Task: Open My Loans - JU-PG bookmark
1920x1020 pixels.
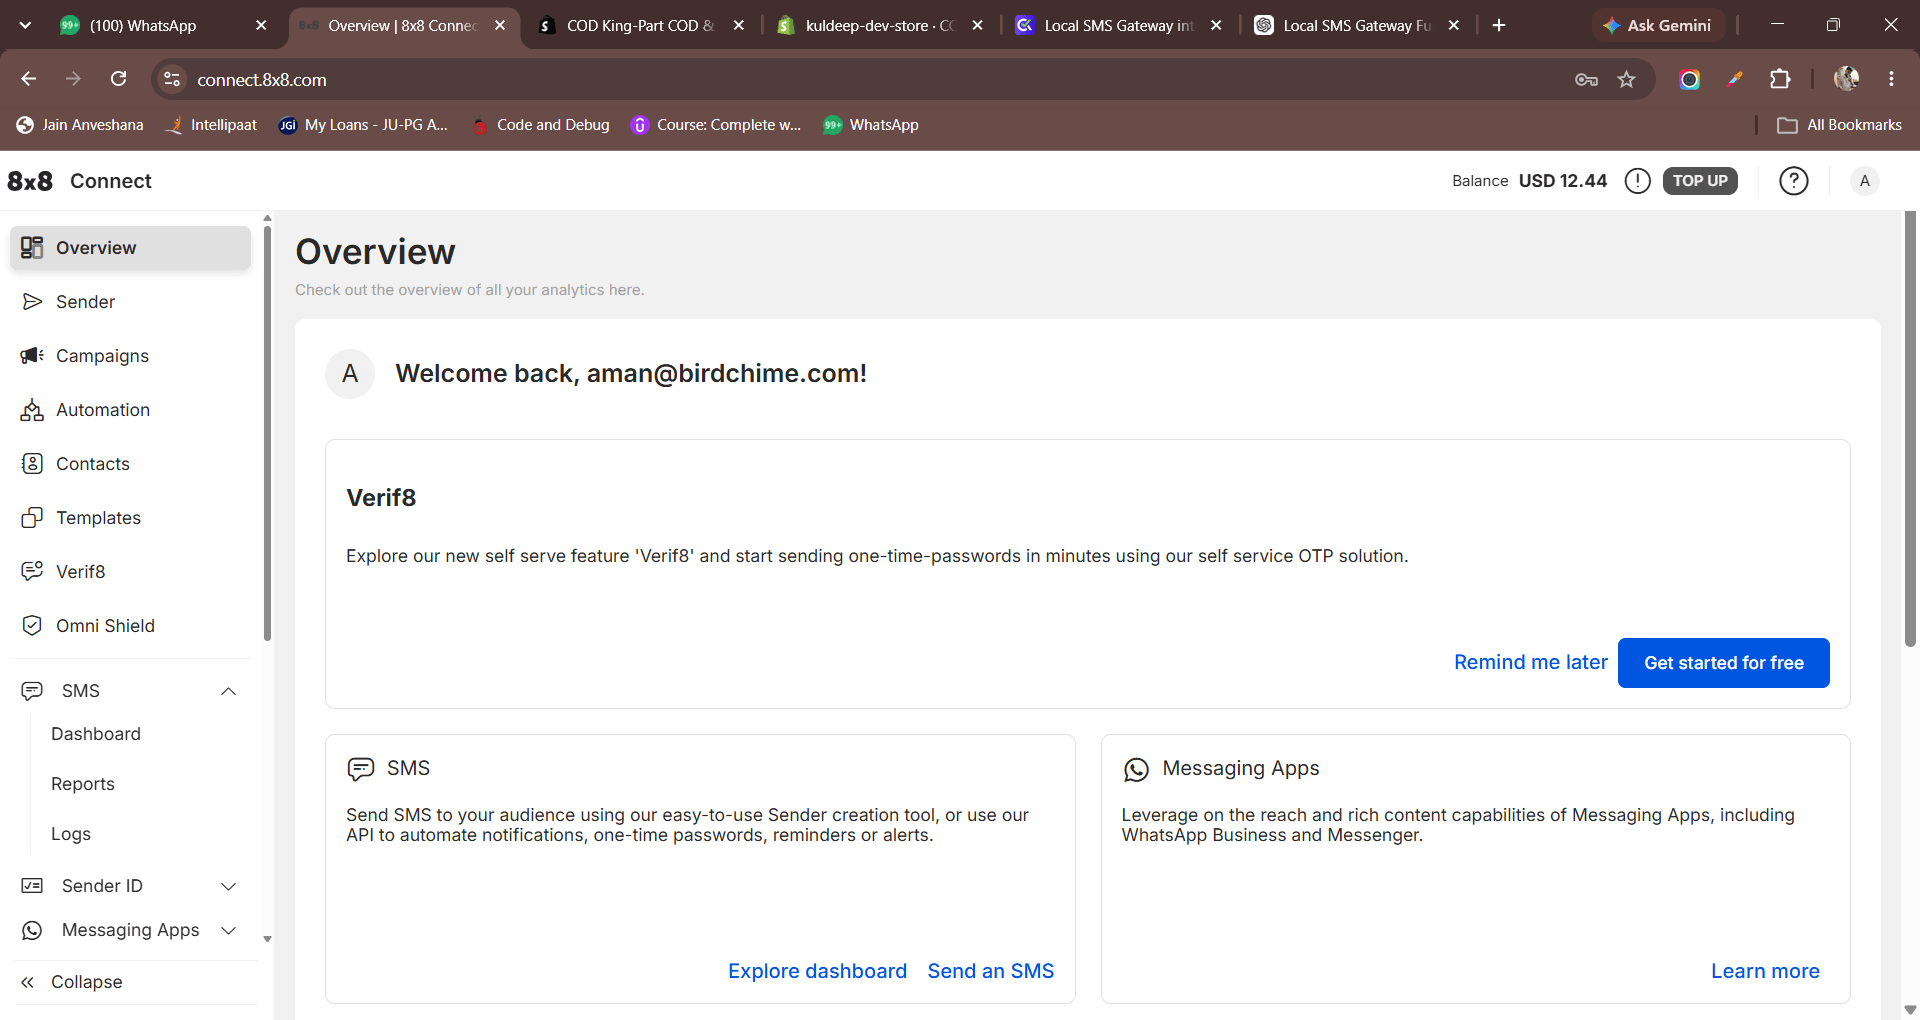Action: click(x=363, y=125)
